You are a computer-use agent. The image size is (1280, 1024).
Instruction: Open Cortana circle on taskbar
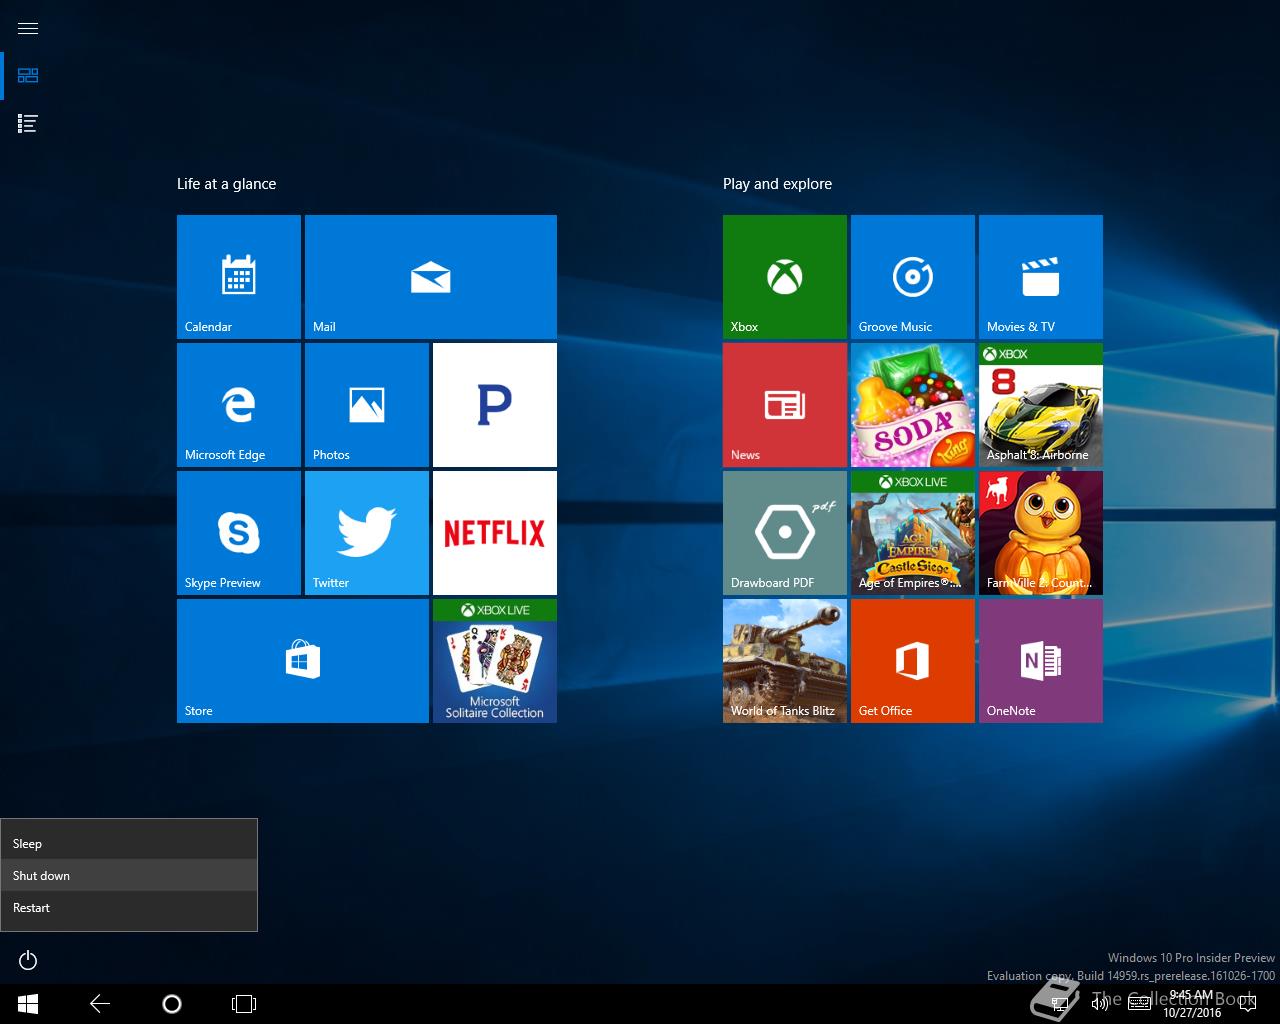point(172,1003)
